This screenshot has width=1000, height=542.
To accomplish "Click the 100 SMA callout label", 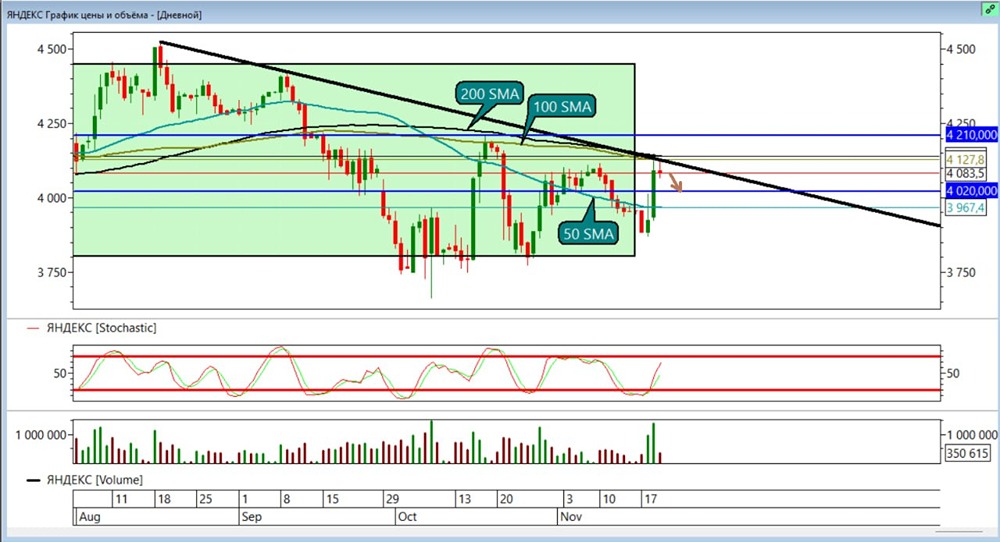I will click(562, 106).
